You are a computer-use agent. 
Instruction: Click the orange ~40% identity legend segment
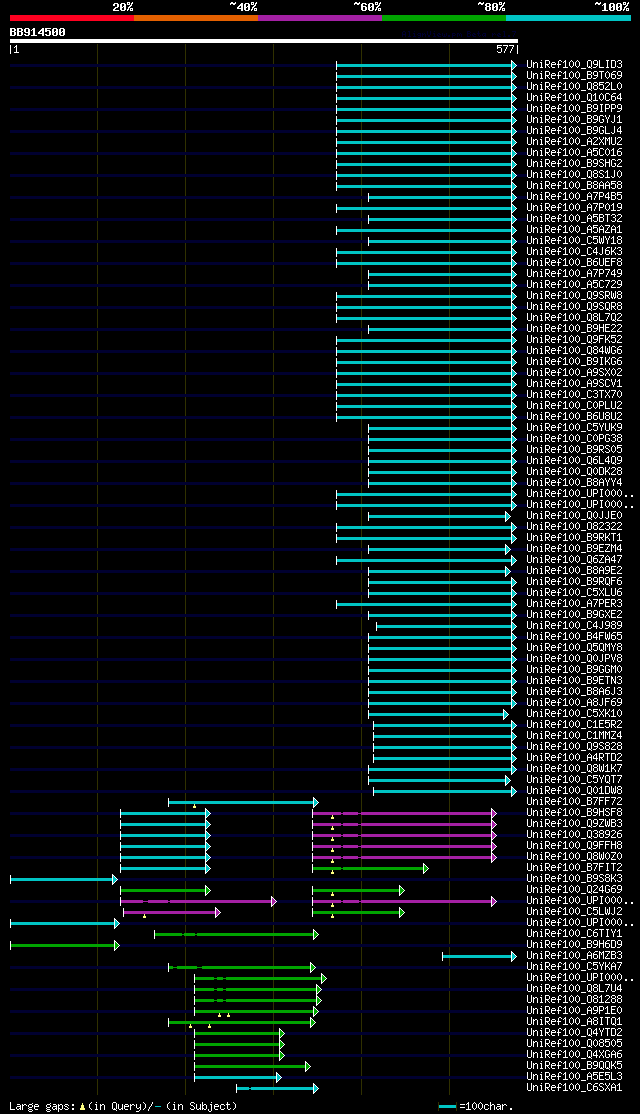[x=196, y=18]
